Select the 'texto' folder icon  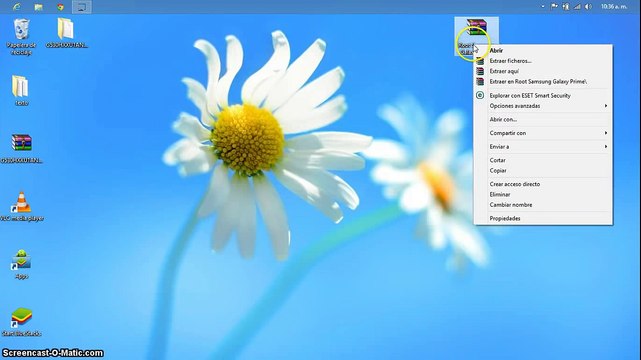tap(21, 90)
